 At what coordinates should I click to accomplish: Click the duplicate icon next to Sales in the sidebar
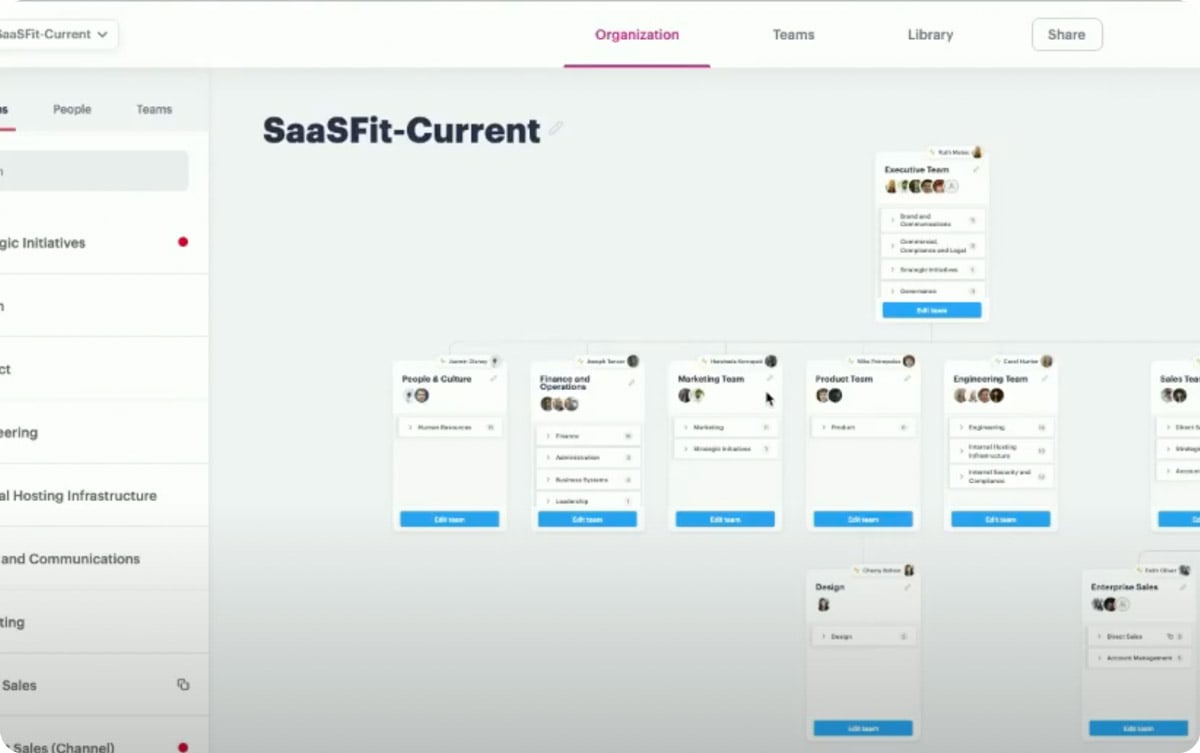pyautogui.click(x=181, y=684)
